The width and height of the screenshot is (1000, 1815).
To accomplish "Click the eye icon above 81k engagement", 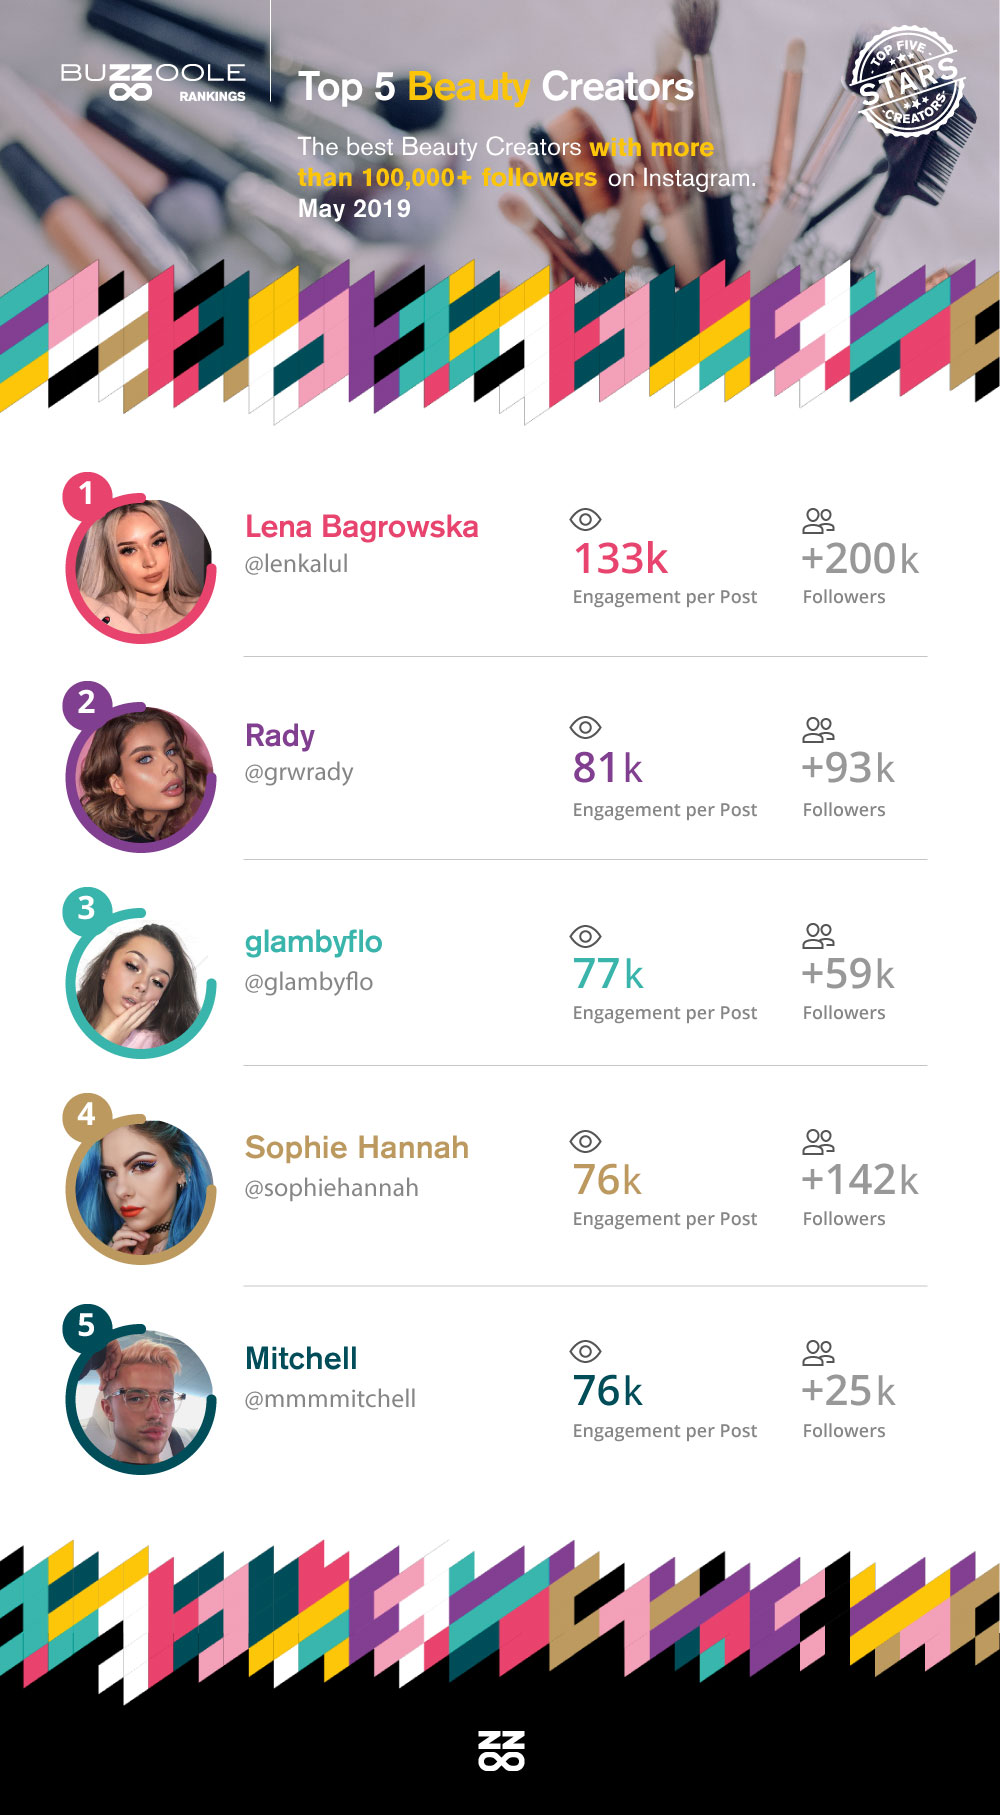I will 585,727.
